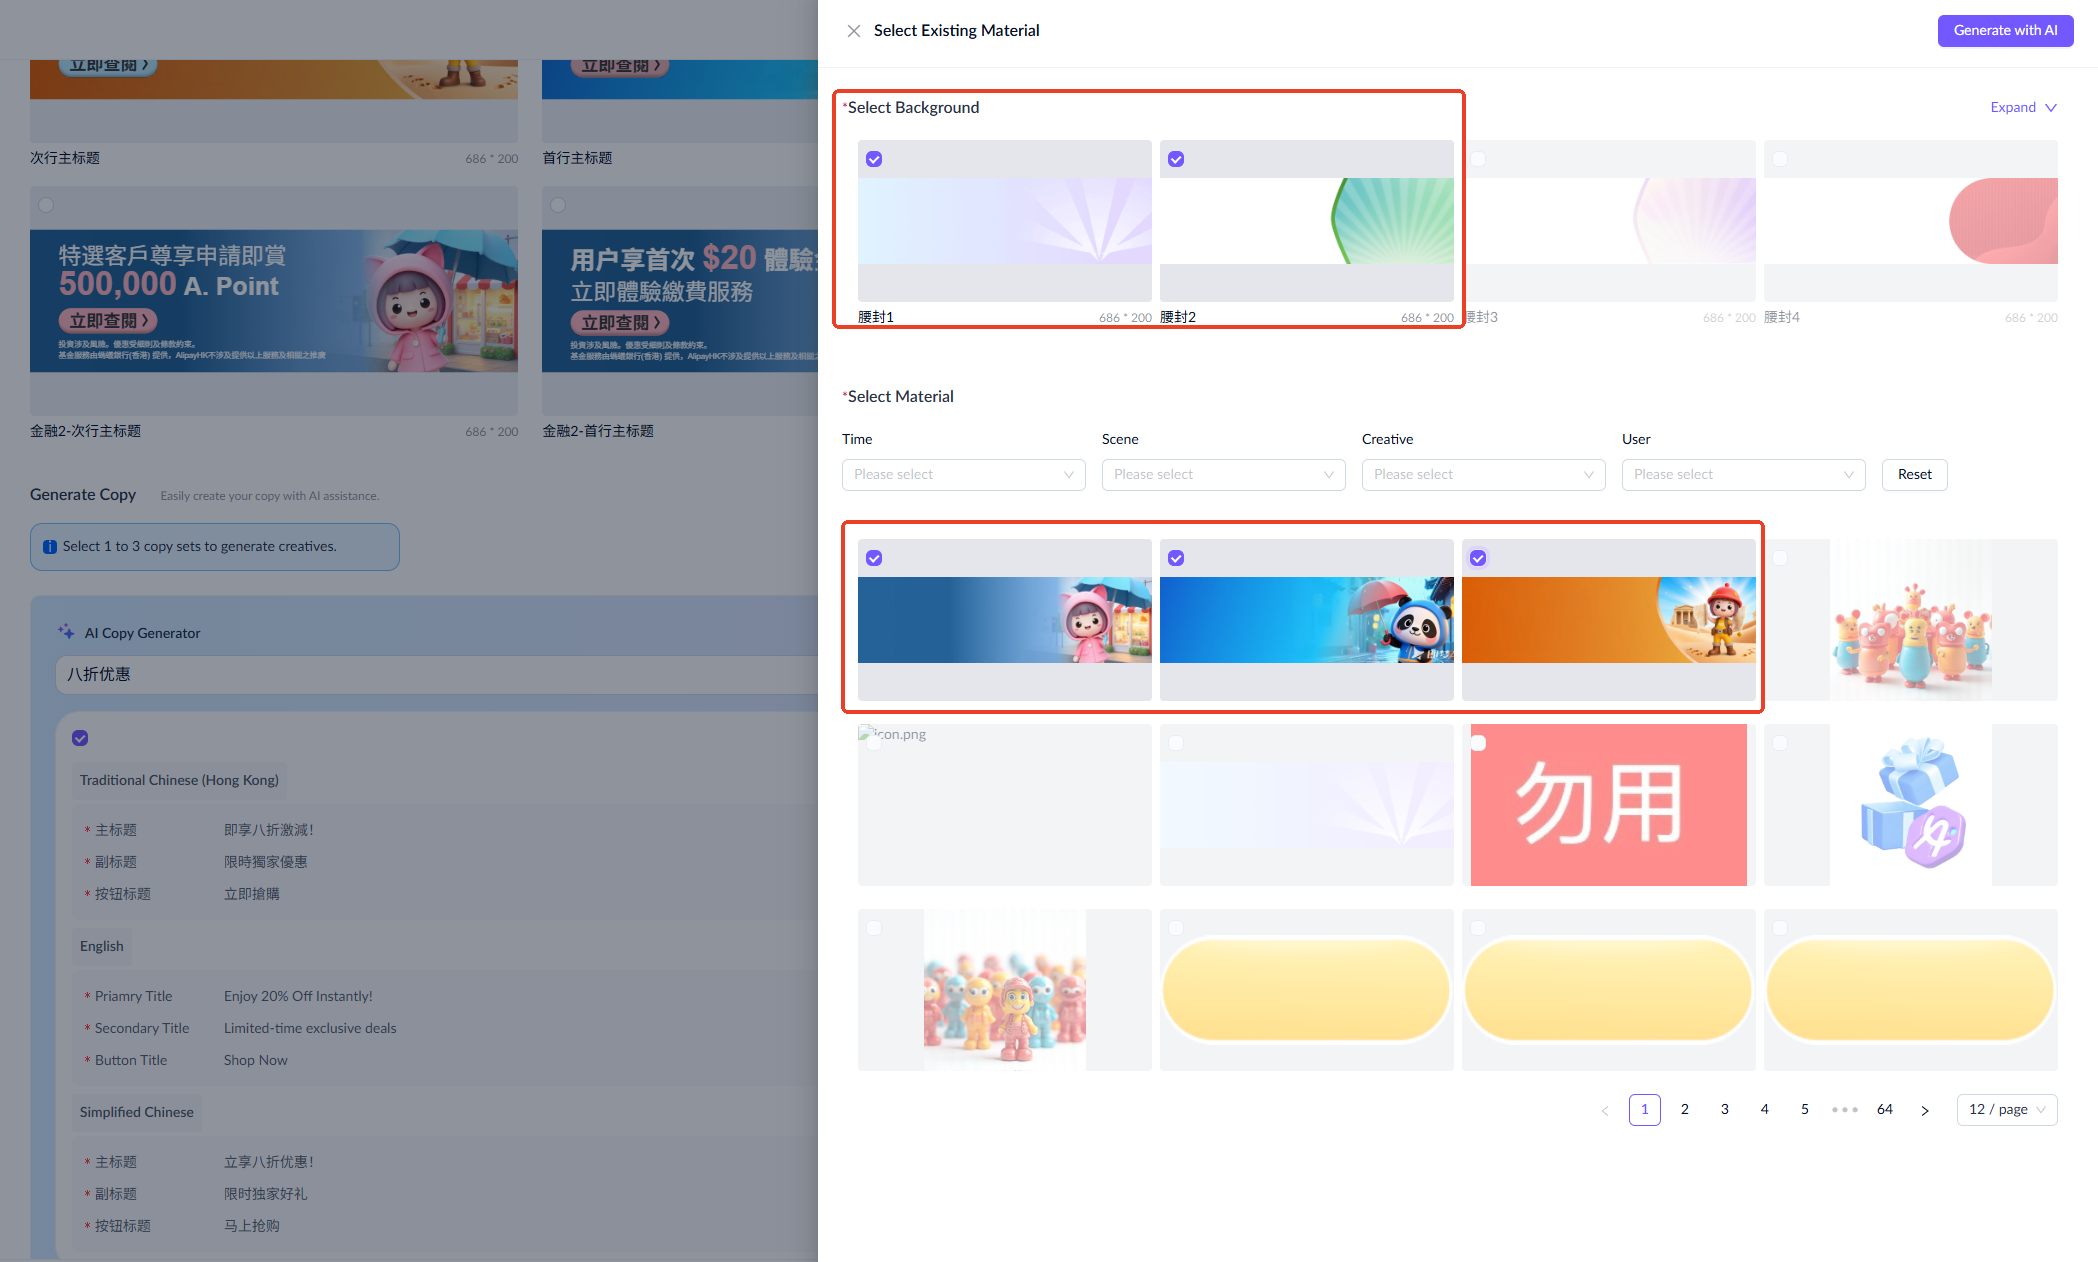Open the Scene filter dropdown
This screenshot has width=2098, height=1262.
point(1223,475)
